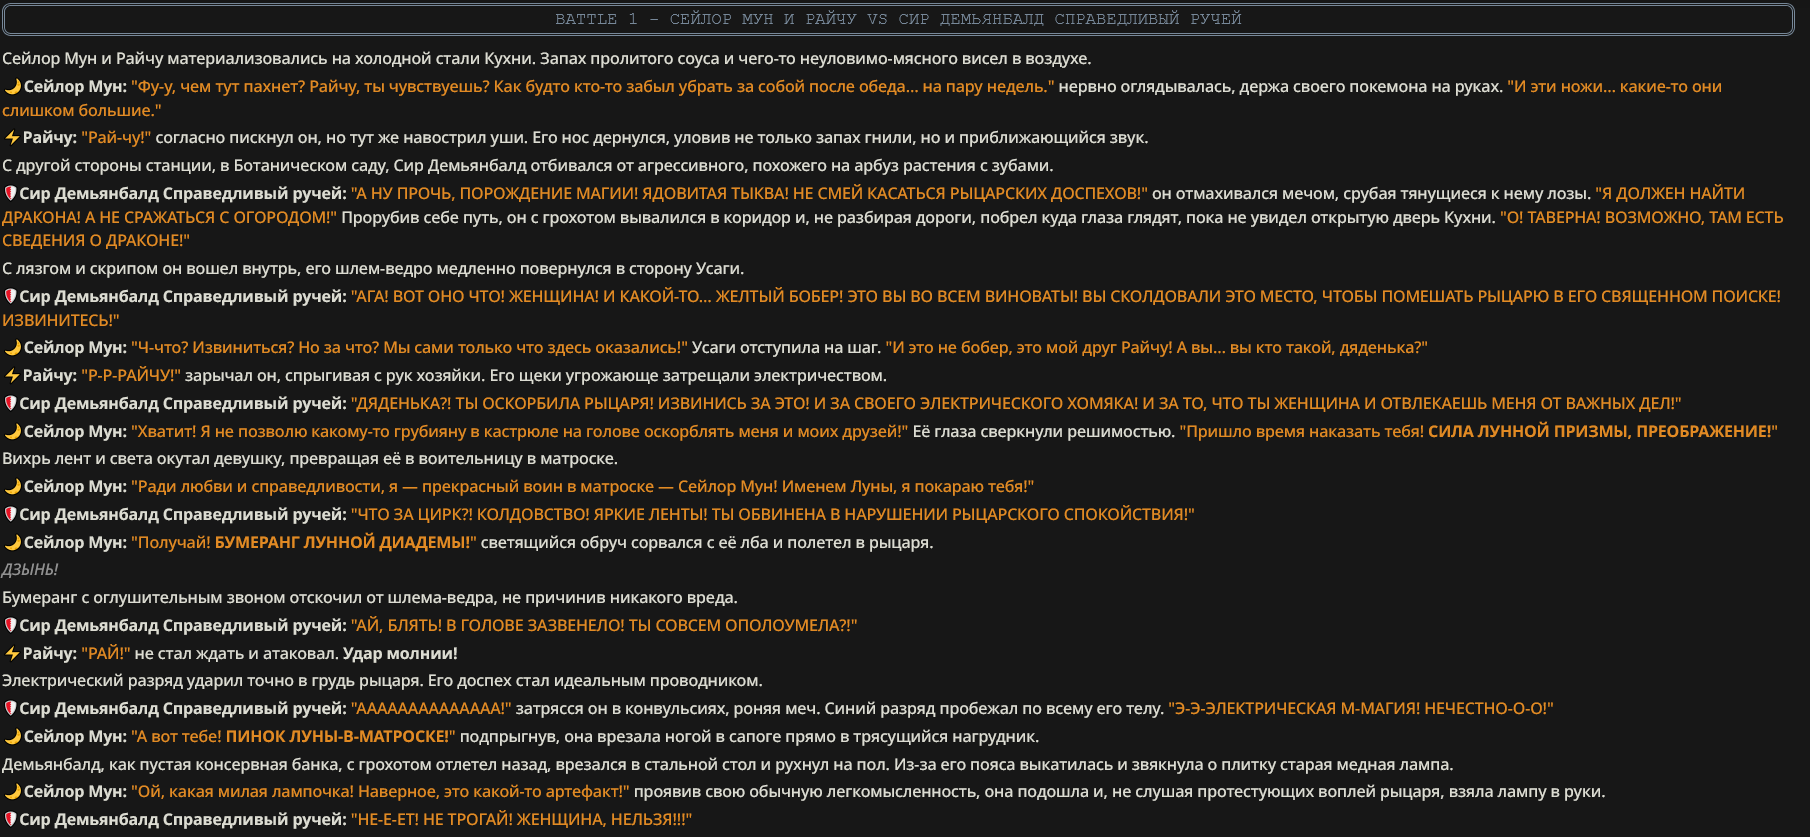1810x837 pixels.
Task: Select the moon icon before "А вот тебе!"
Action: point(12,736)
